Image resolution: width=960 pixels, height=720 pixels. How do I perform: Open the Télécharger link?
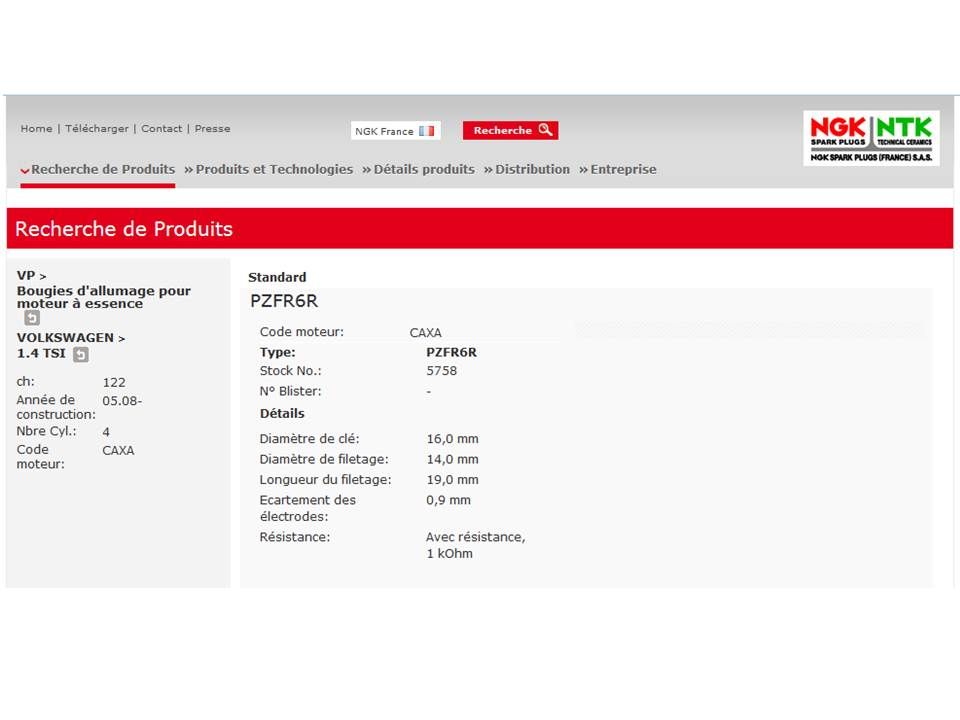tap(97, 129)
